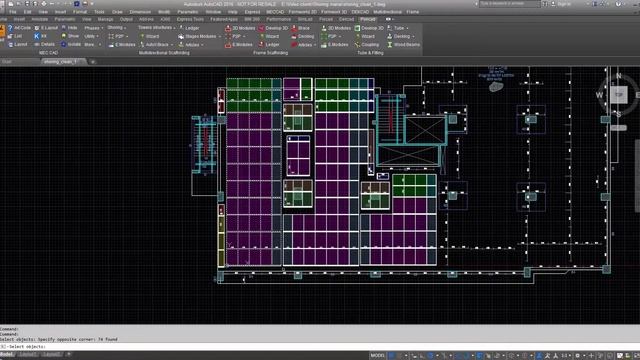This screenshot has width=640, height=360.
Task: Click Decking in Frame Scaffolding panel
Action: (x=303, y=36)
